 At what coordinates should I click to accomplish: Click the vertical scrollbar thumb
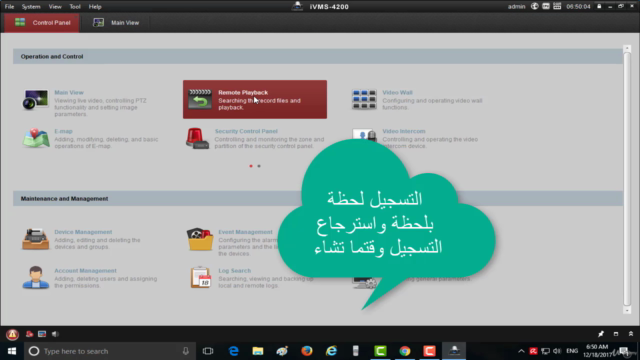pos(627,179)
